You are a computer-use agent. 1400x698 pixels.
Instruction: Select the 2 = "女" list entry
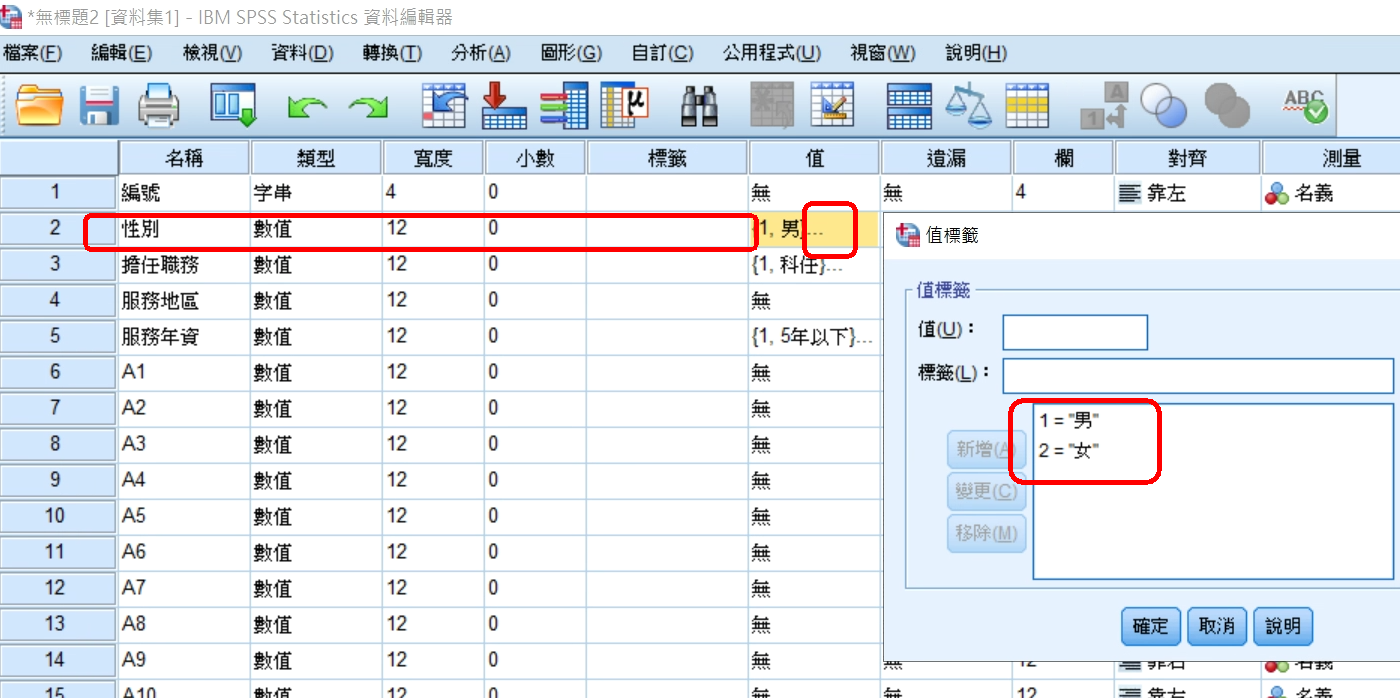tap(1069, 451)
